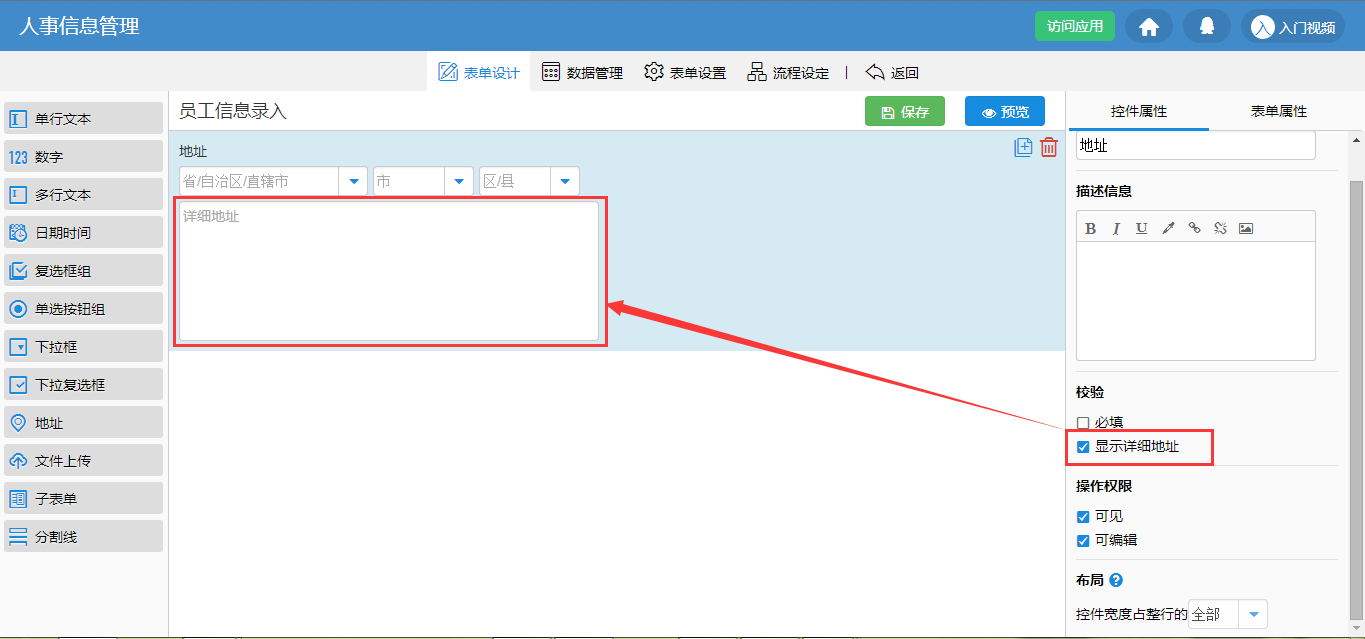Viewport: 1365px width, 639px height.
Task: Add 地址 control from palette
Action: [x=84, y=422]
